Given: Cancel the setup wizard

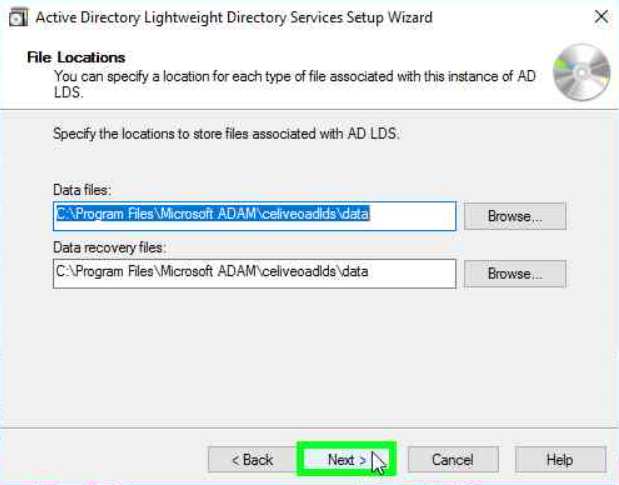Looking at the screenshot, I should click(x=452, y=459).
